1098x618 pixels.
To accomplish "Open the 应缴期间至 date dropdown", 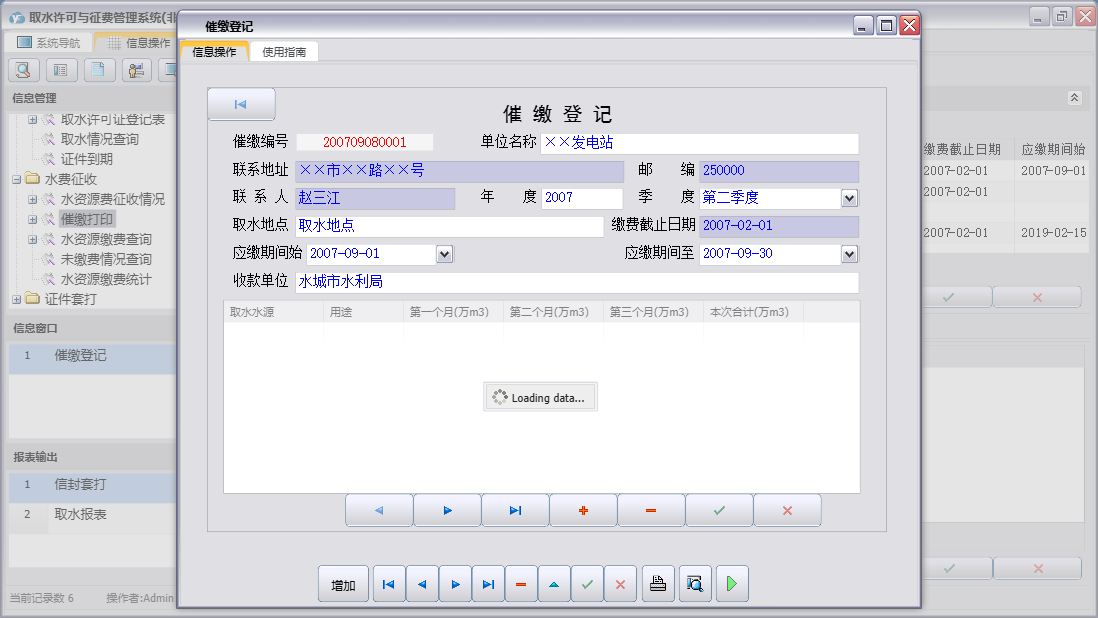I will [849, 254].
